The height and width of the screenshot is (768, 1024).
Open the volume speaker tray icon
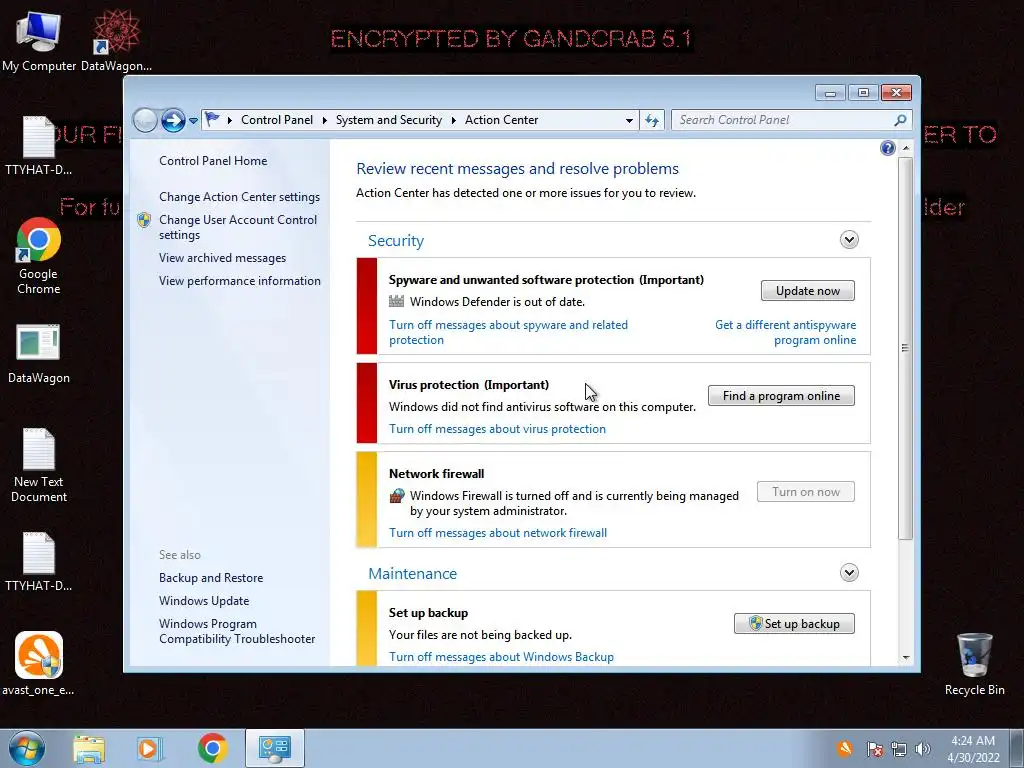[923, 749]
